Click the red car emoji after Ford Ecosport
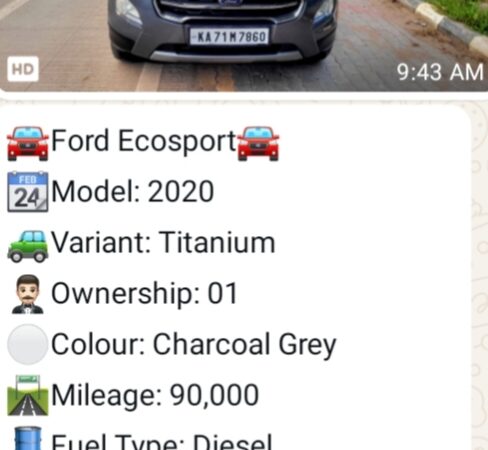The width and height of the screenshot is (488, 450). [x=258, y=143]
